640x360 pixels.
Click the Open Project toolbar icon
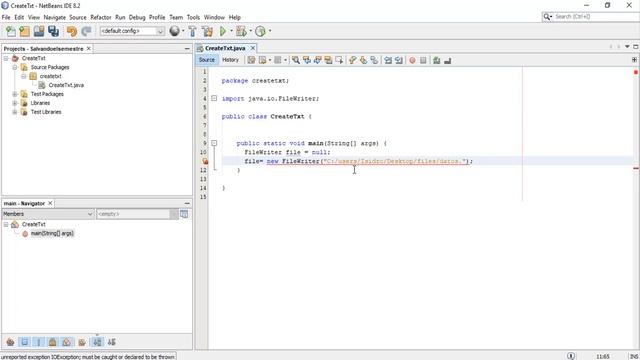(x=39, y=31)
